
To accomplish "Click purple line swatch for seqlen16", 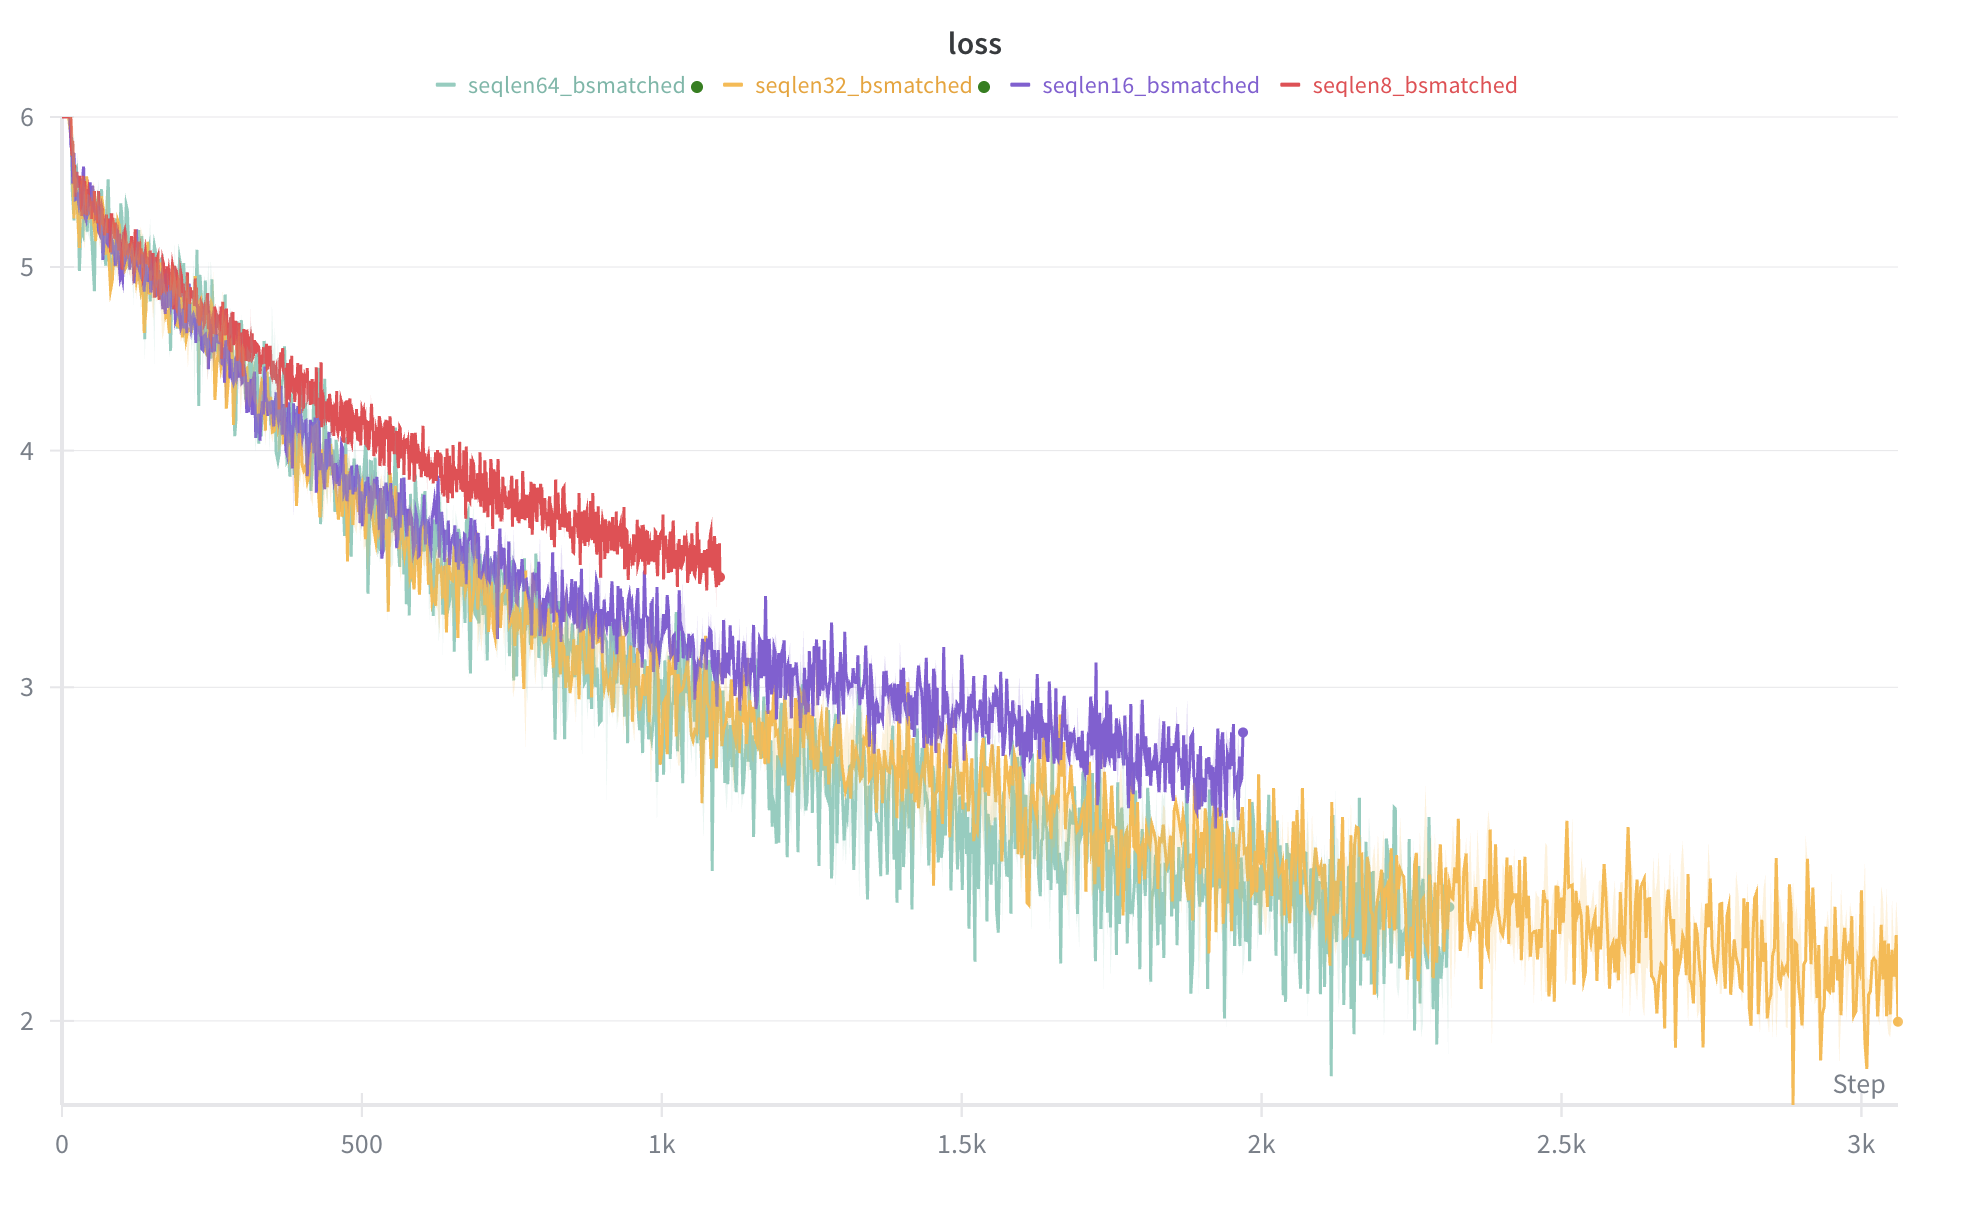I will point(1020,86).
